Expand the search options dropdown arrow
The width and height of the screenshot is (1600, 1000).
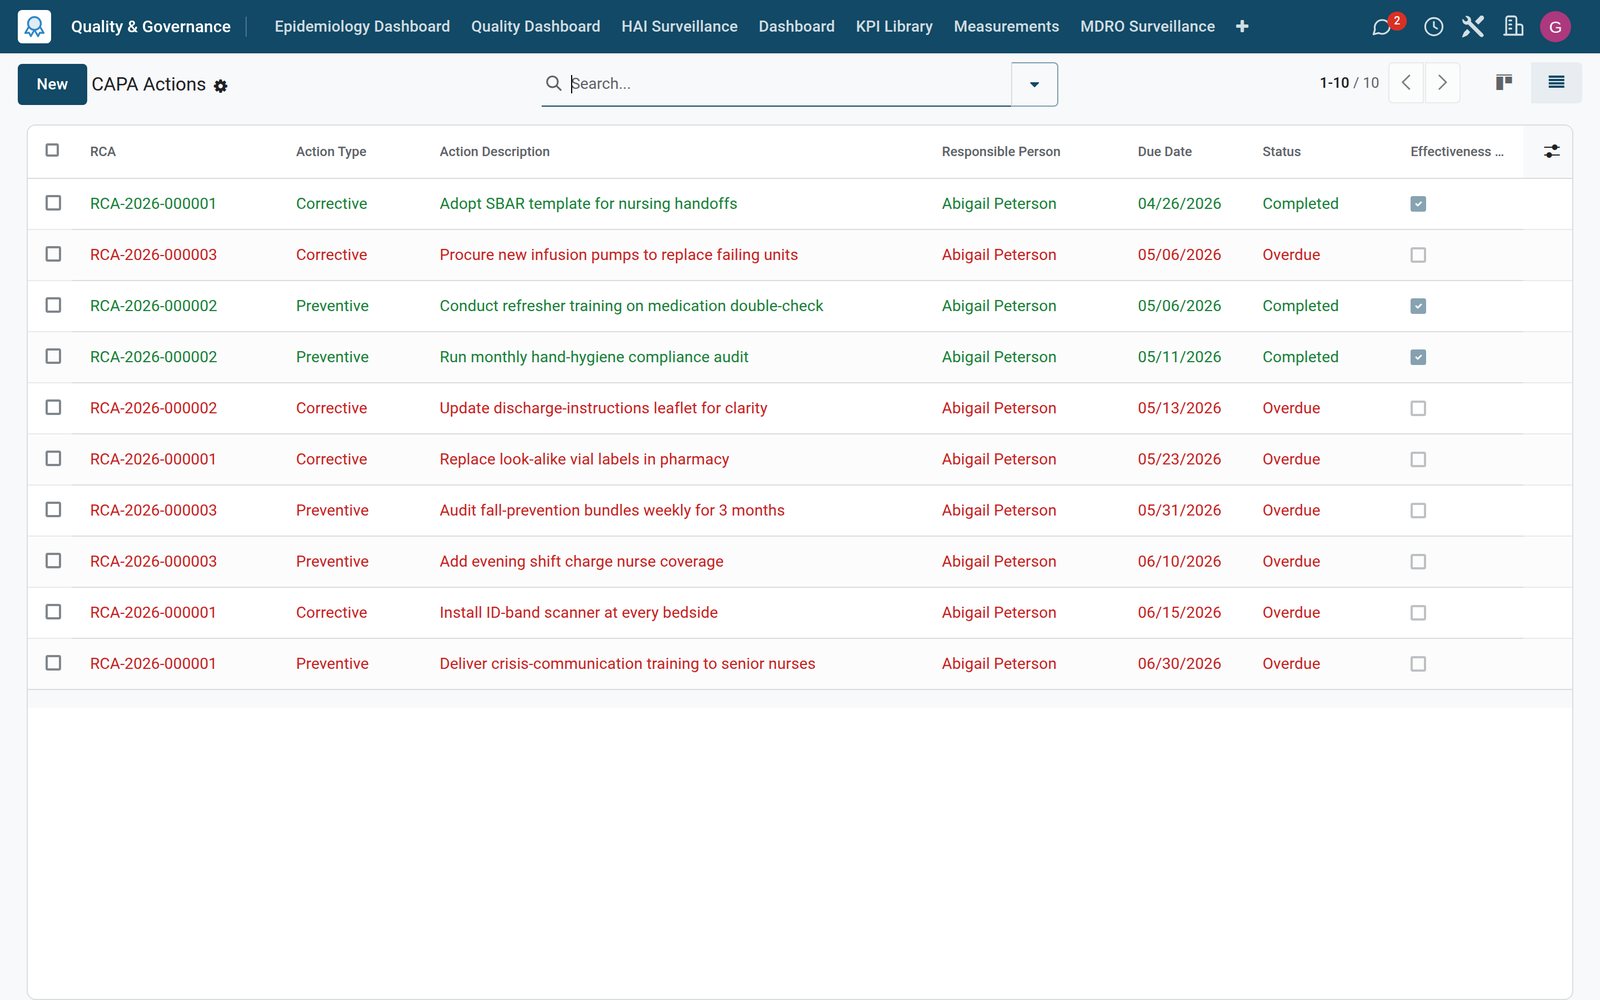[1034, 84]
